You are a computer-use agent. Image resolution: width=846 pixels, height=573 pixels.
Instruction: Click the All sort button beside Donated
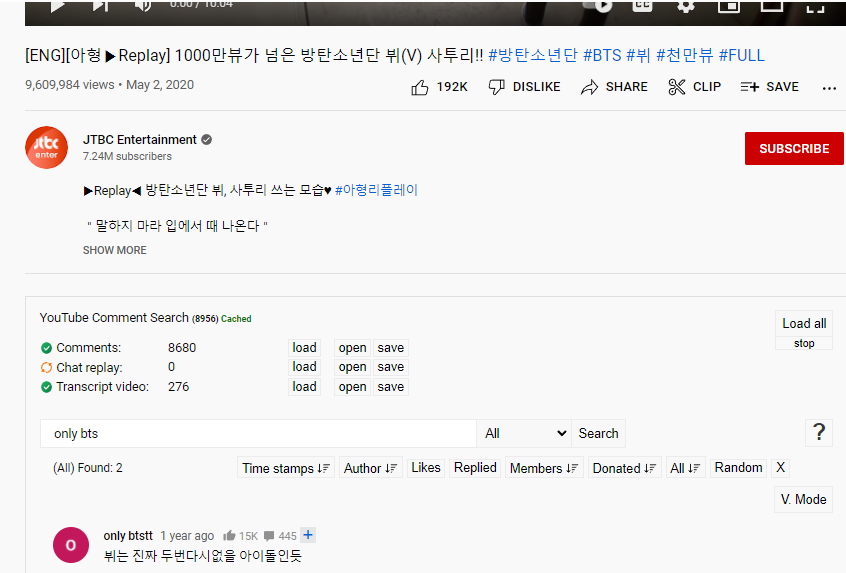tap(685, 468)
